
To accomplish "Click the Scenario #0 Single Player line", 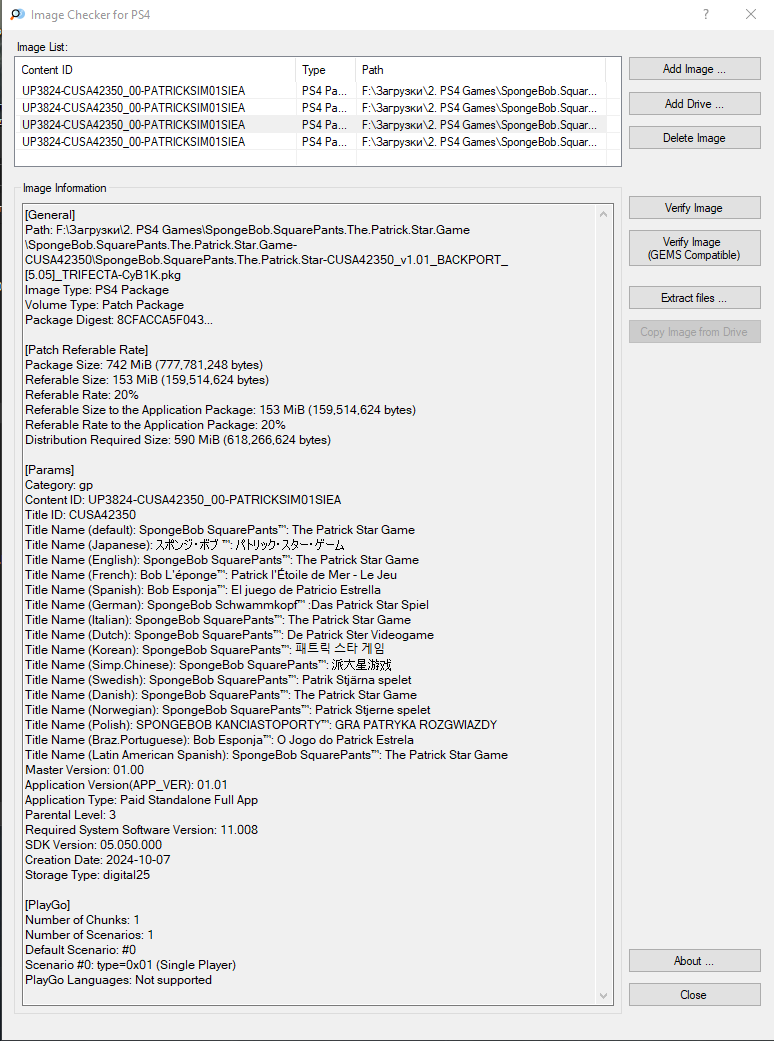I will pos(130,965).
